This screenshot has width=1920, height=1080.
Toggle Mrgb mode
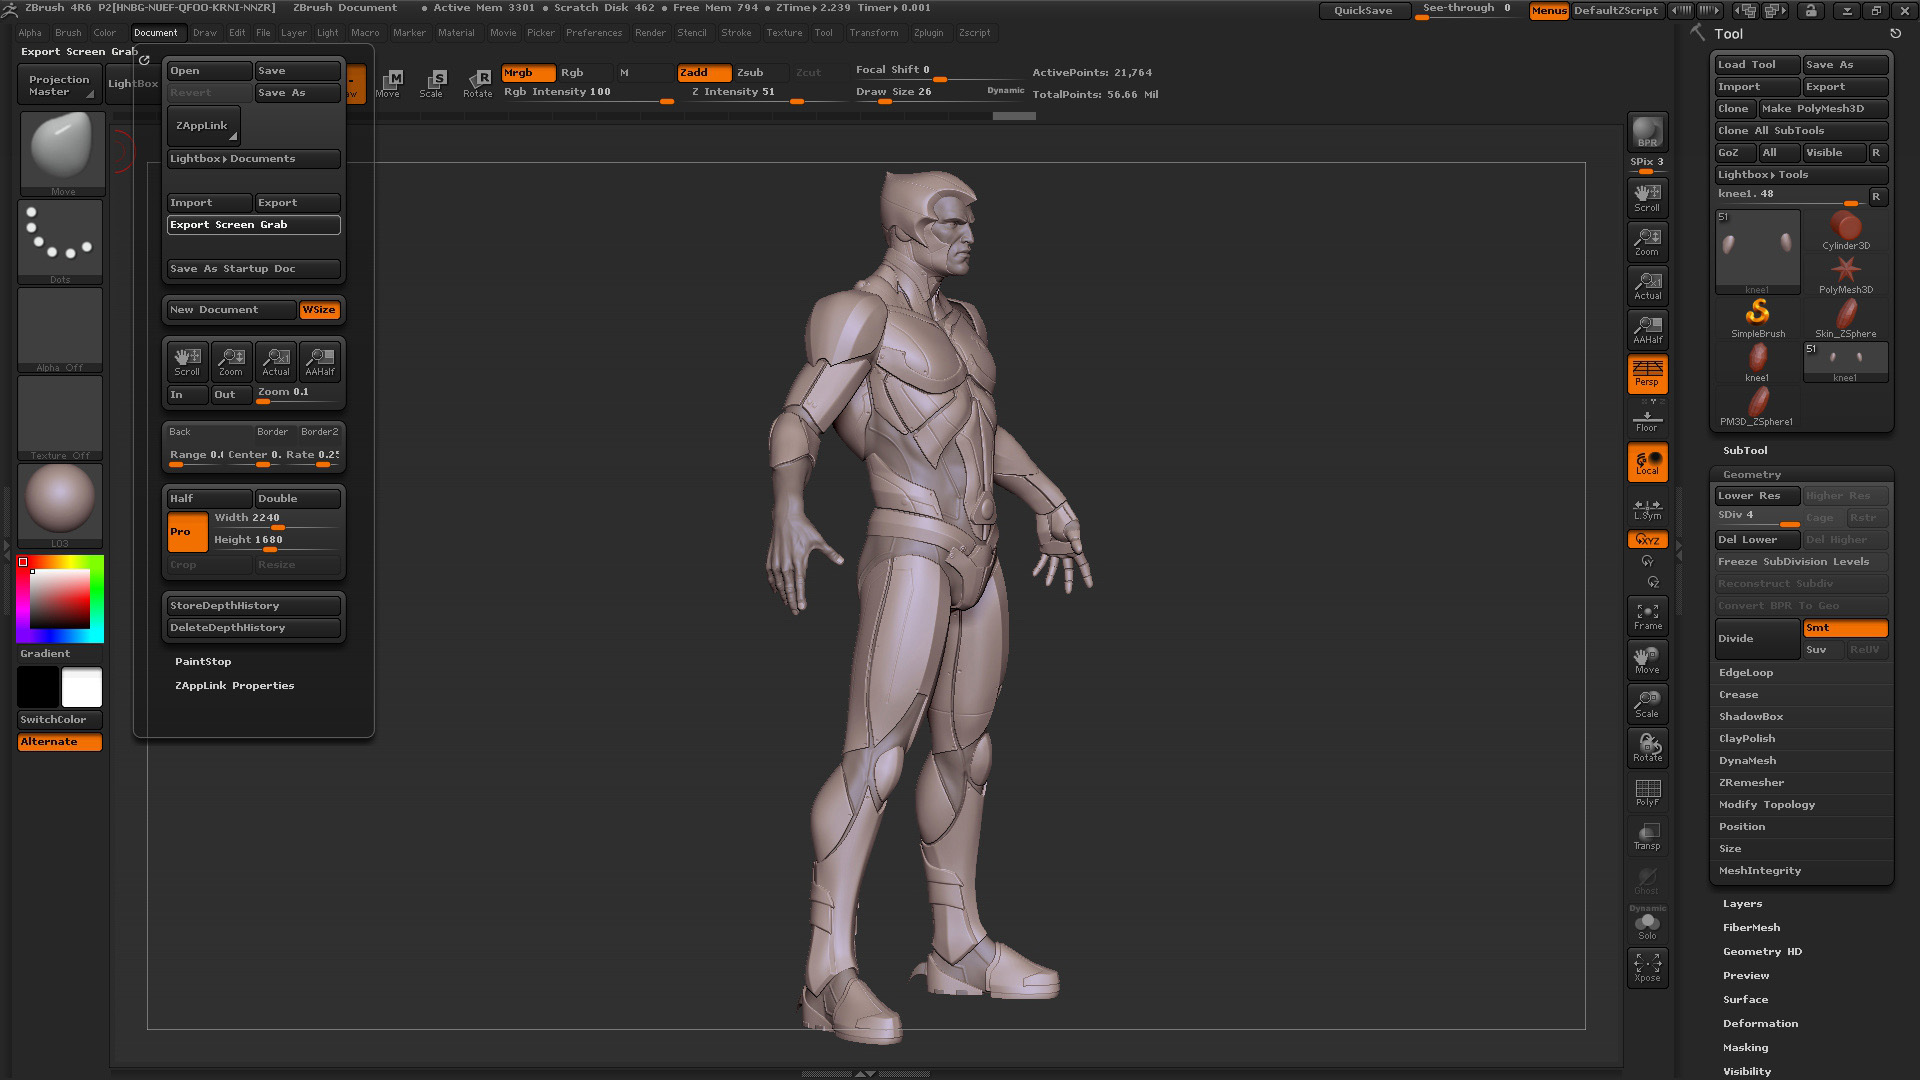click(528, 73)
